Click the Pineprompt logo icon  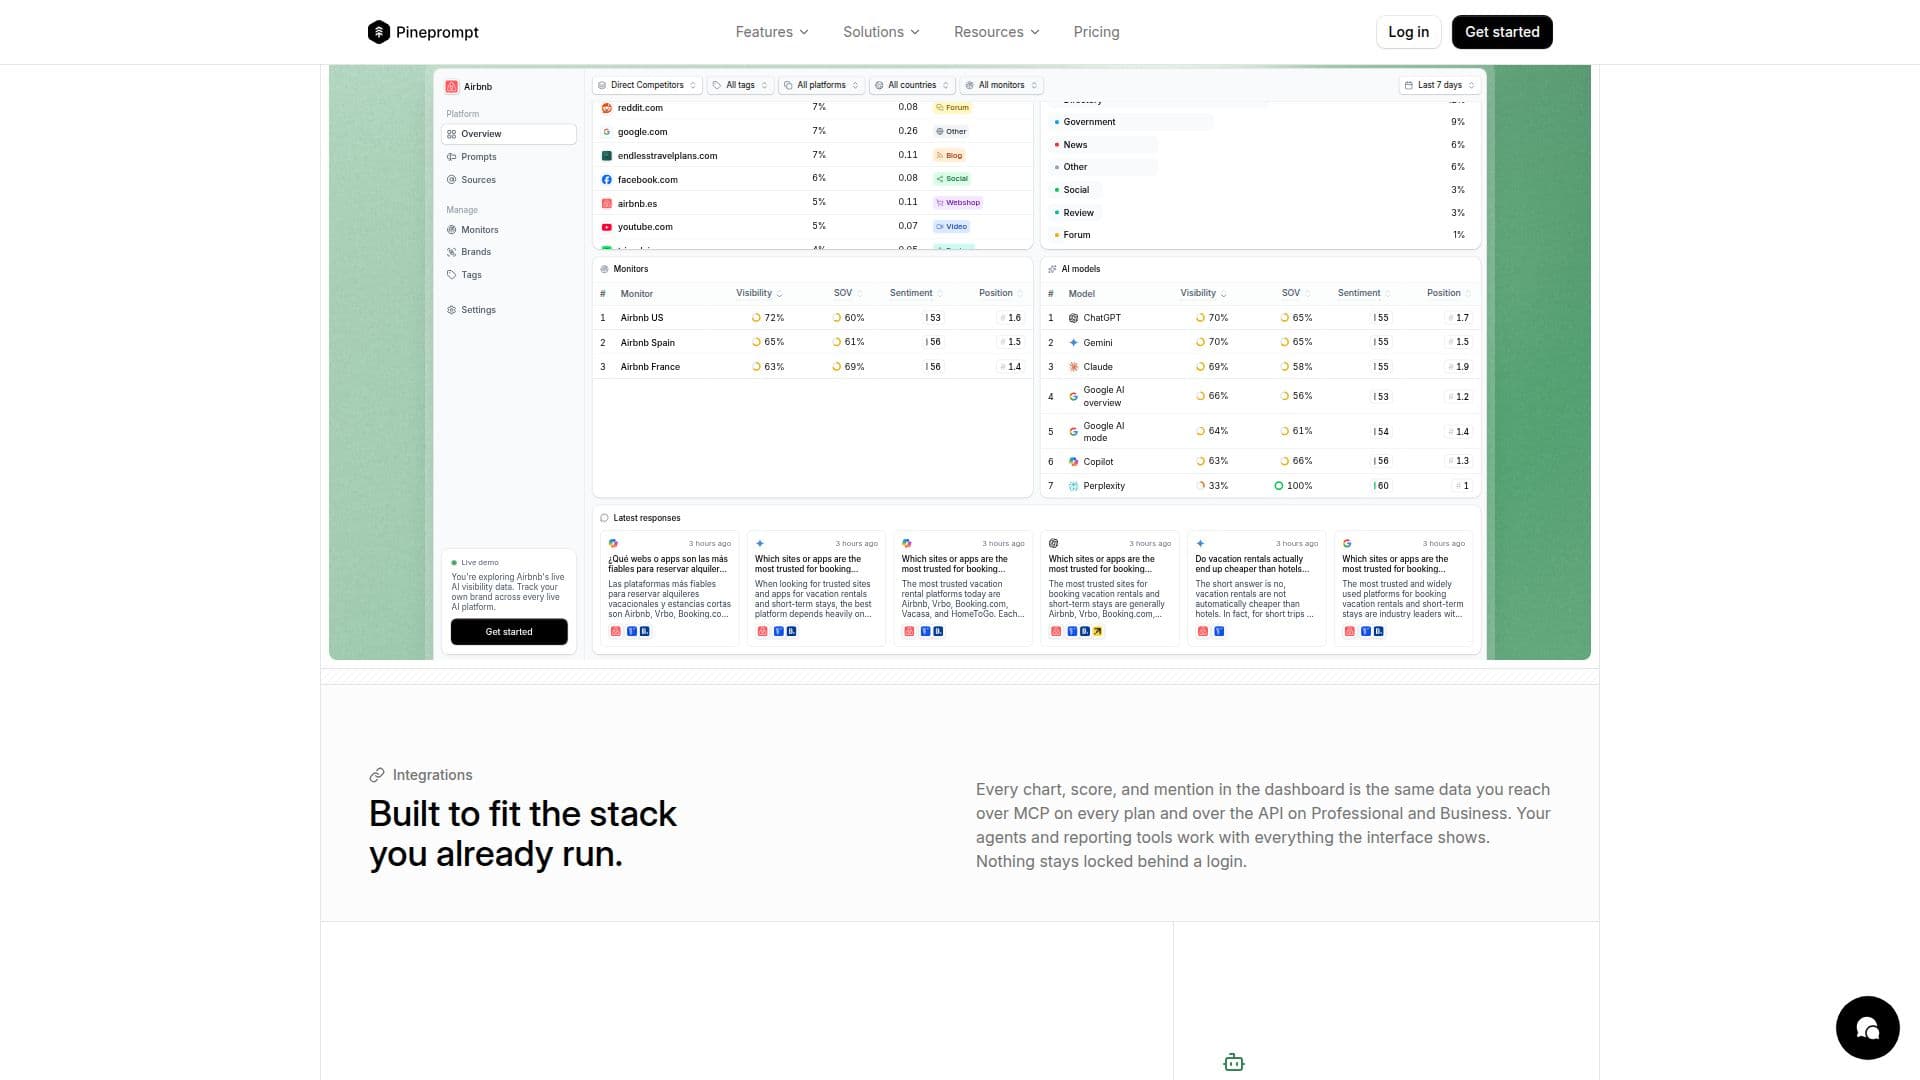point(378,32)
